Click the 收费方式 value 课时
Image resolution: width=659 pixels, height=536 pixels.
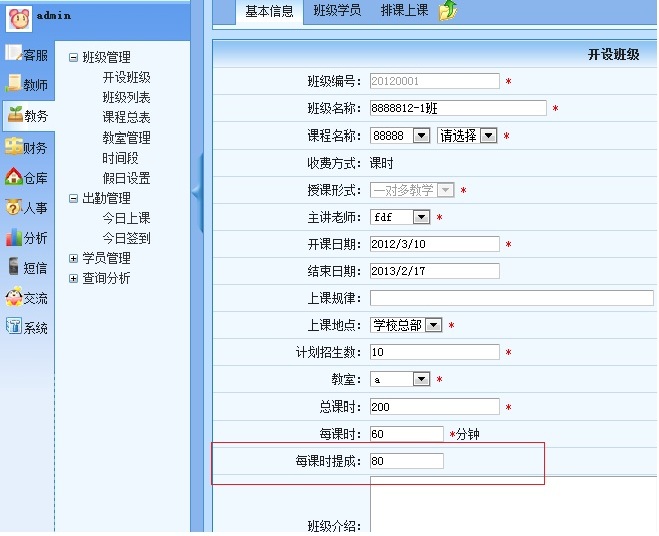[381, 163]
